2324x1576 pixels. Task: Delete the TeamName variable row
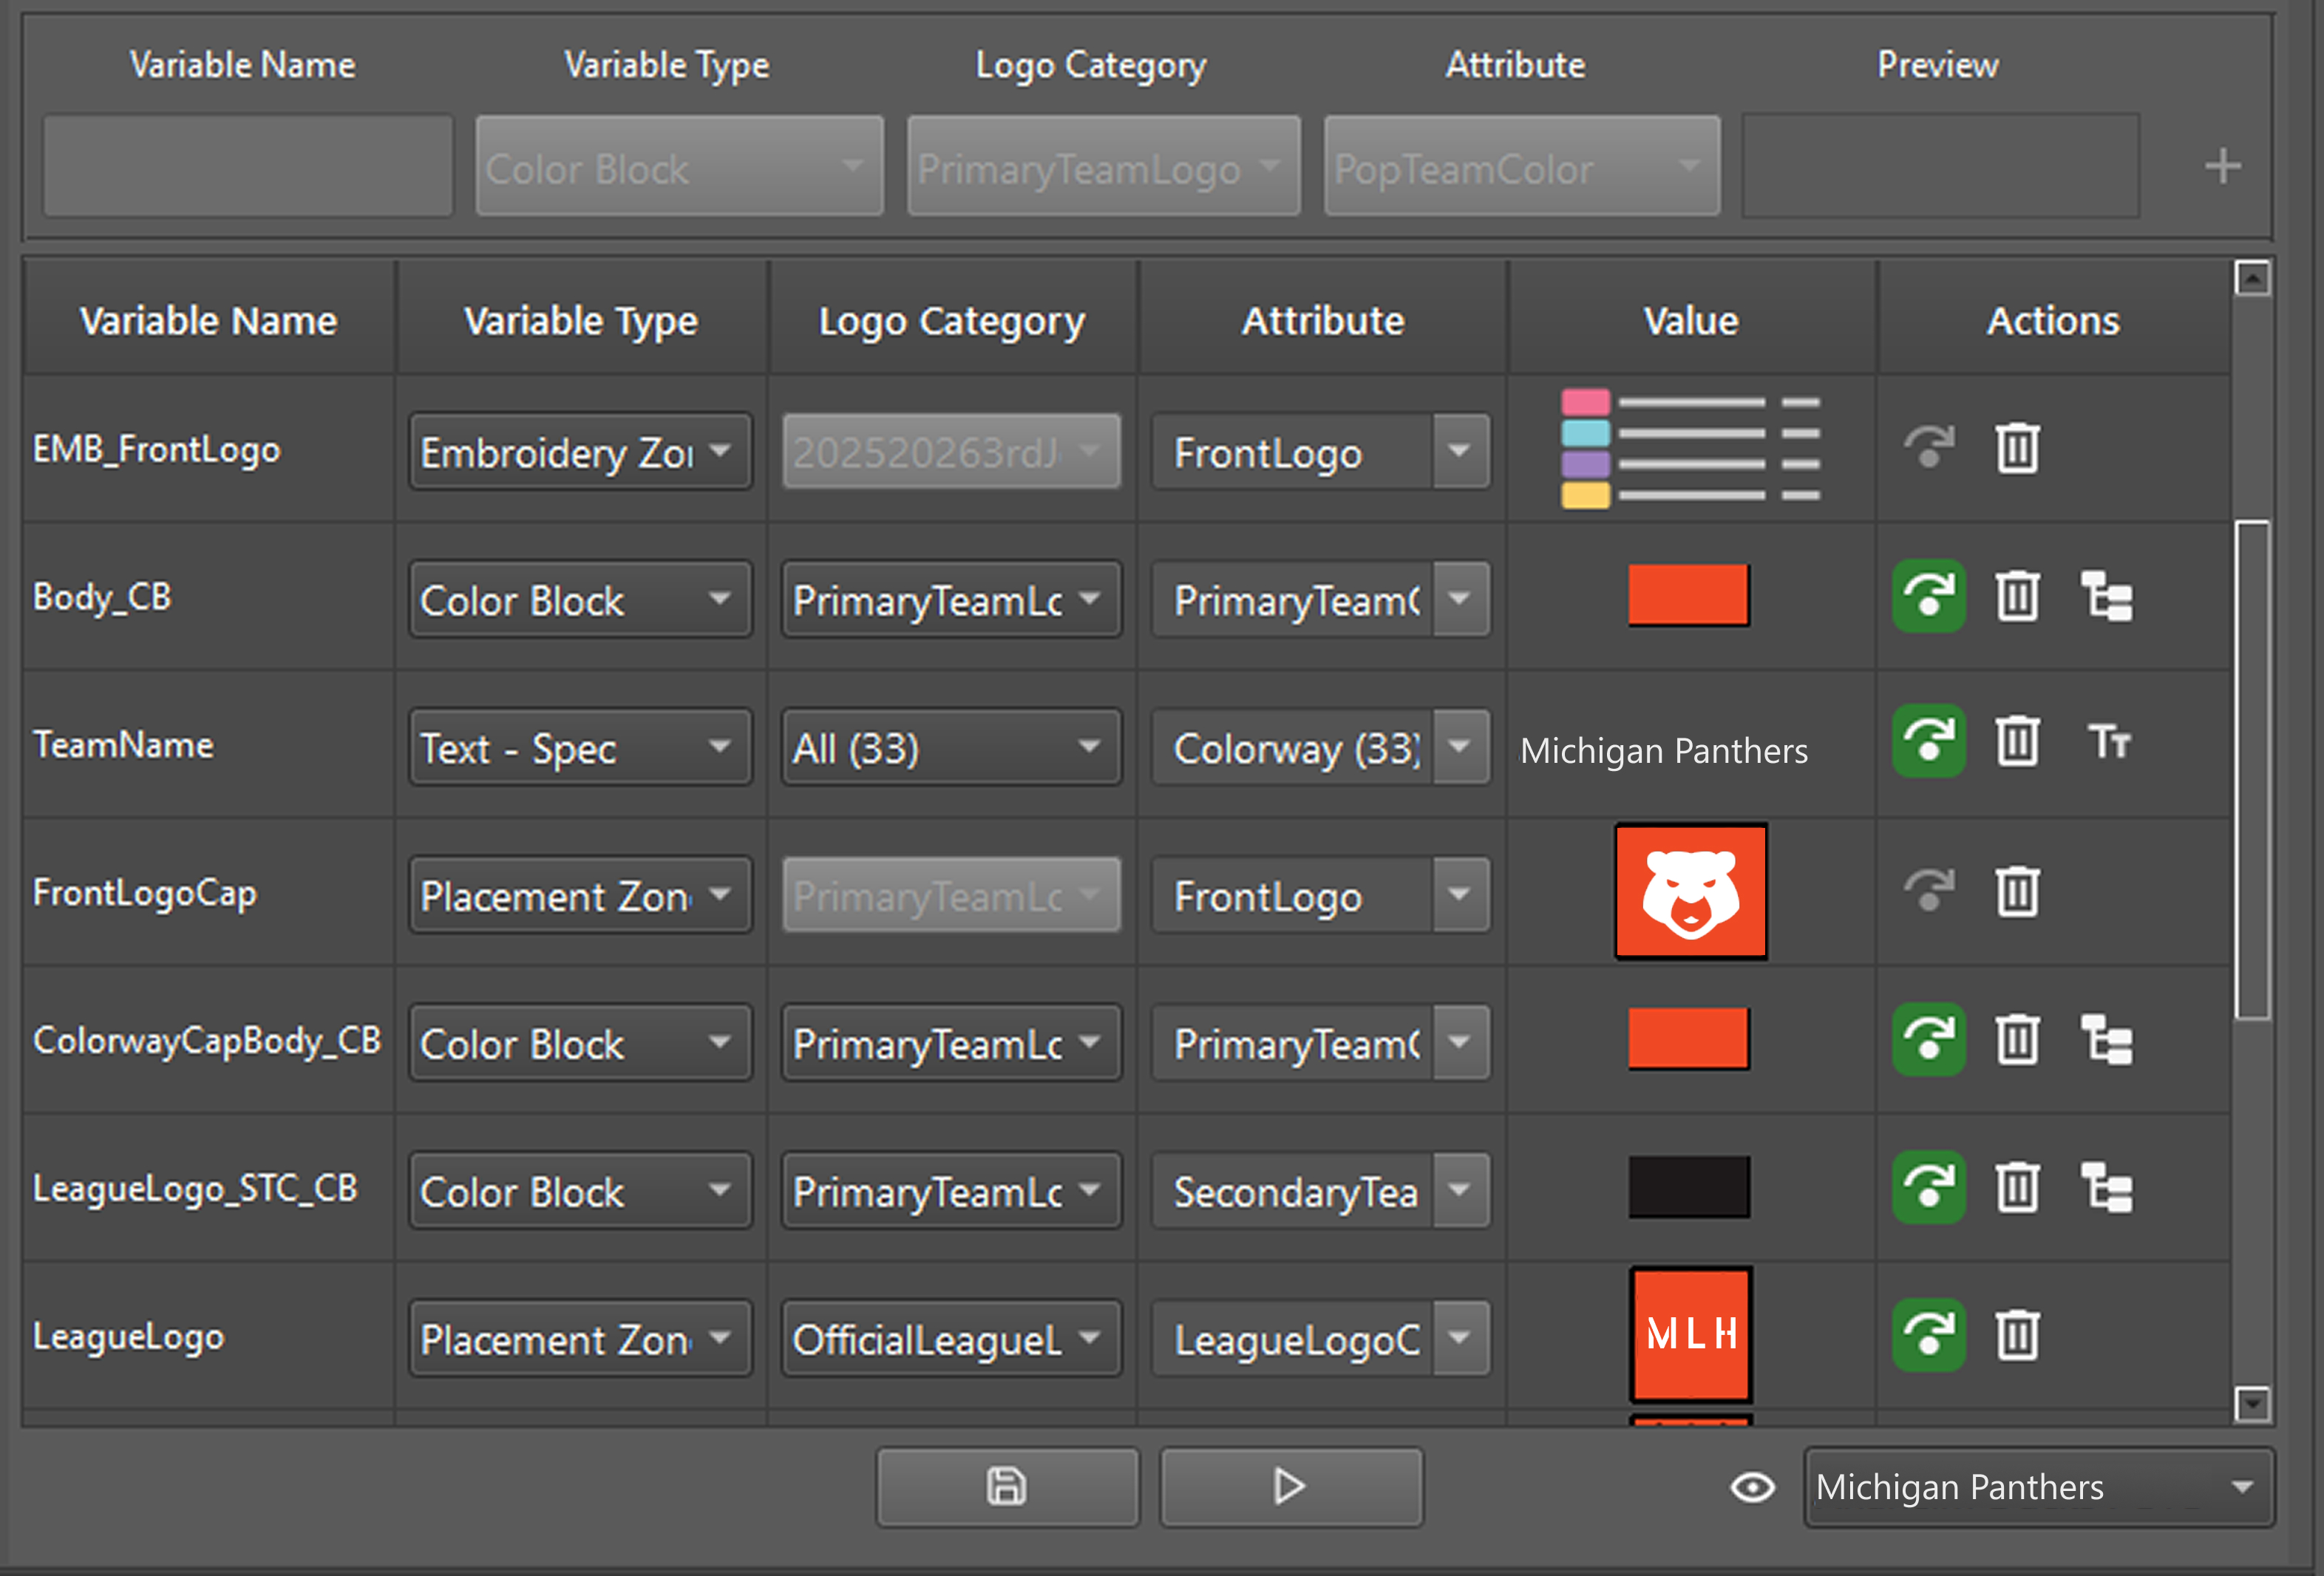2017,742
